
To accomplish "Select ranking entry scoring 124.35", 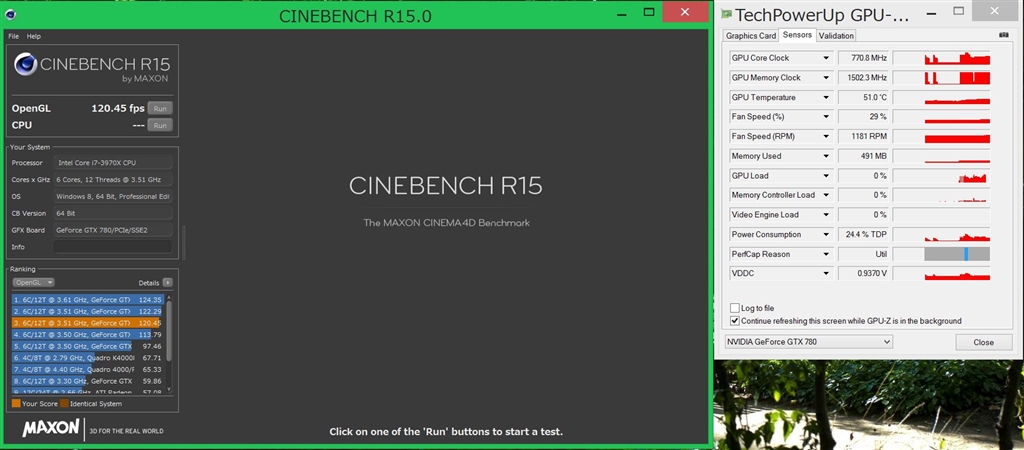I will click(88, 300).
